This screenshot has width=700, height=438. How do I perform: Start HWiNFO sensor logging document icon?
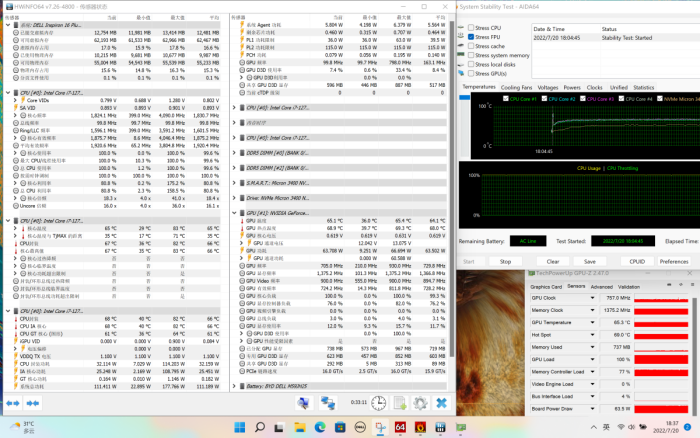[x=400, y=403]
